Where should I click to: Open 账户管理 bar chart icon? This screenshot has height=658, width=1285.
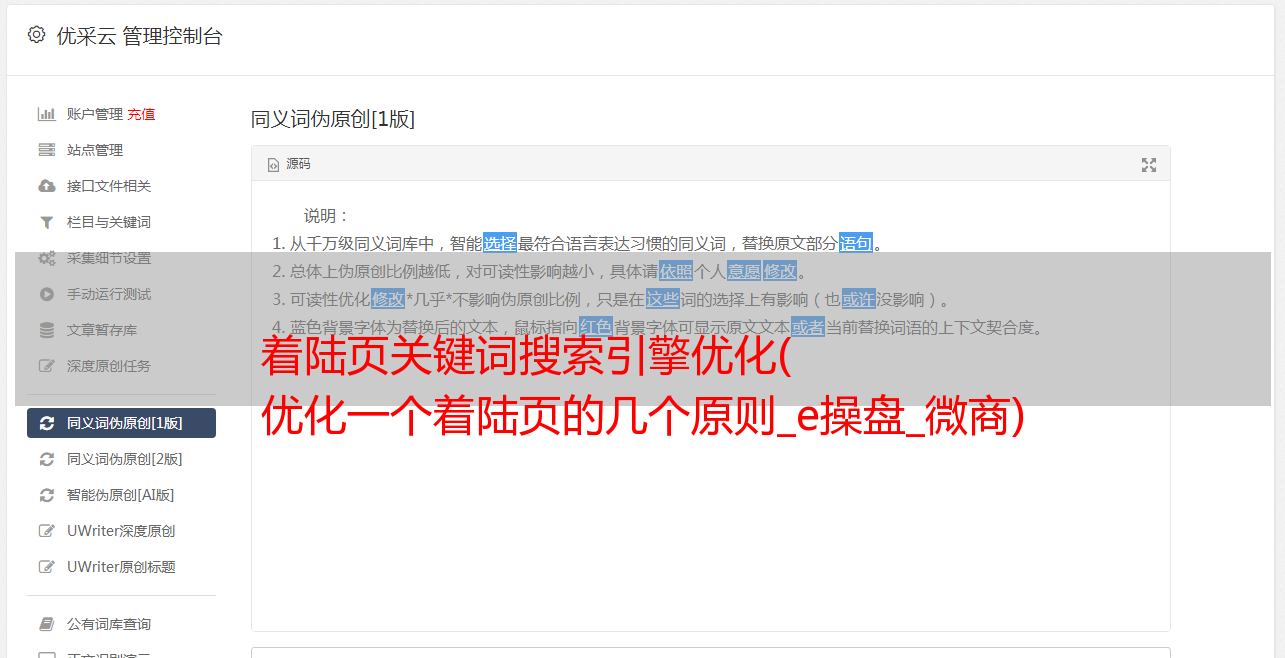coord(46,114)
